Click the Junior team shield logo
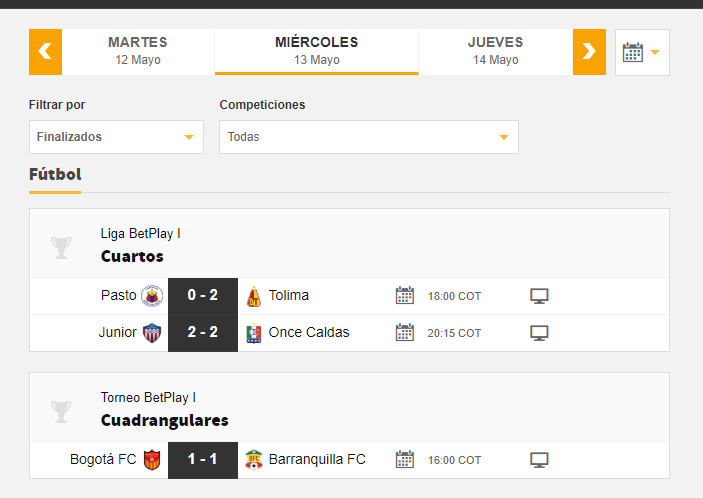 (x=152, y=333)
